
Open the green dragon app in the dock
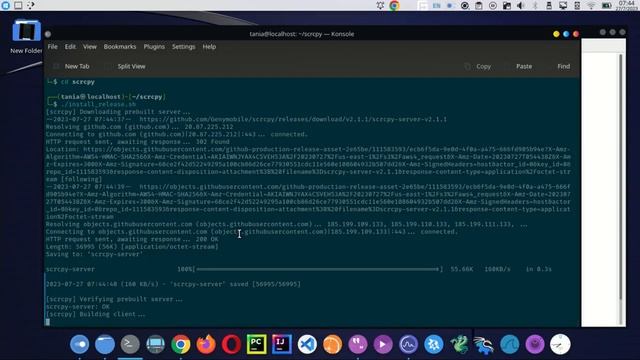[x=459, y=344]
